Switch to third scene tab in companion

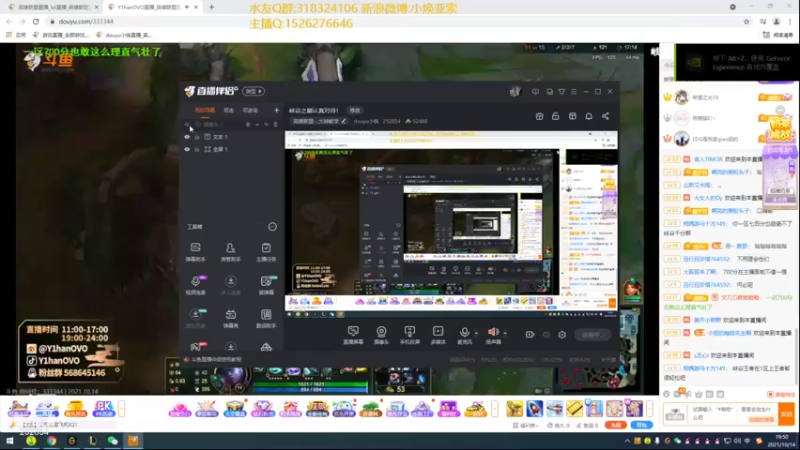coord(250,110)
